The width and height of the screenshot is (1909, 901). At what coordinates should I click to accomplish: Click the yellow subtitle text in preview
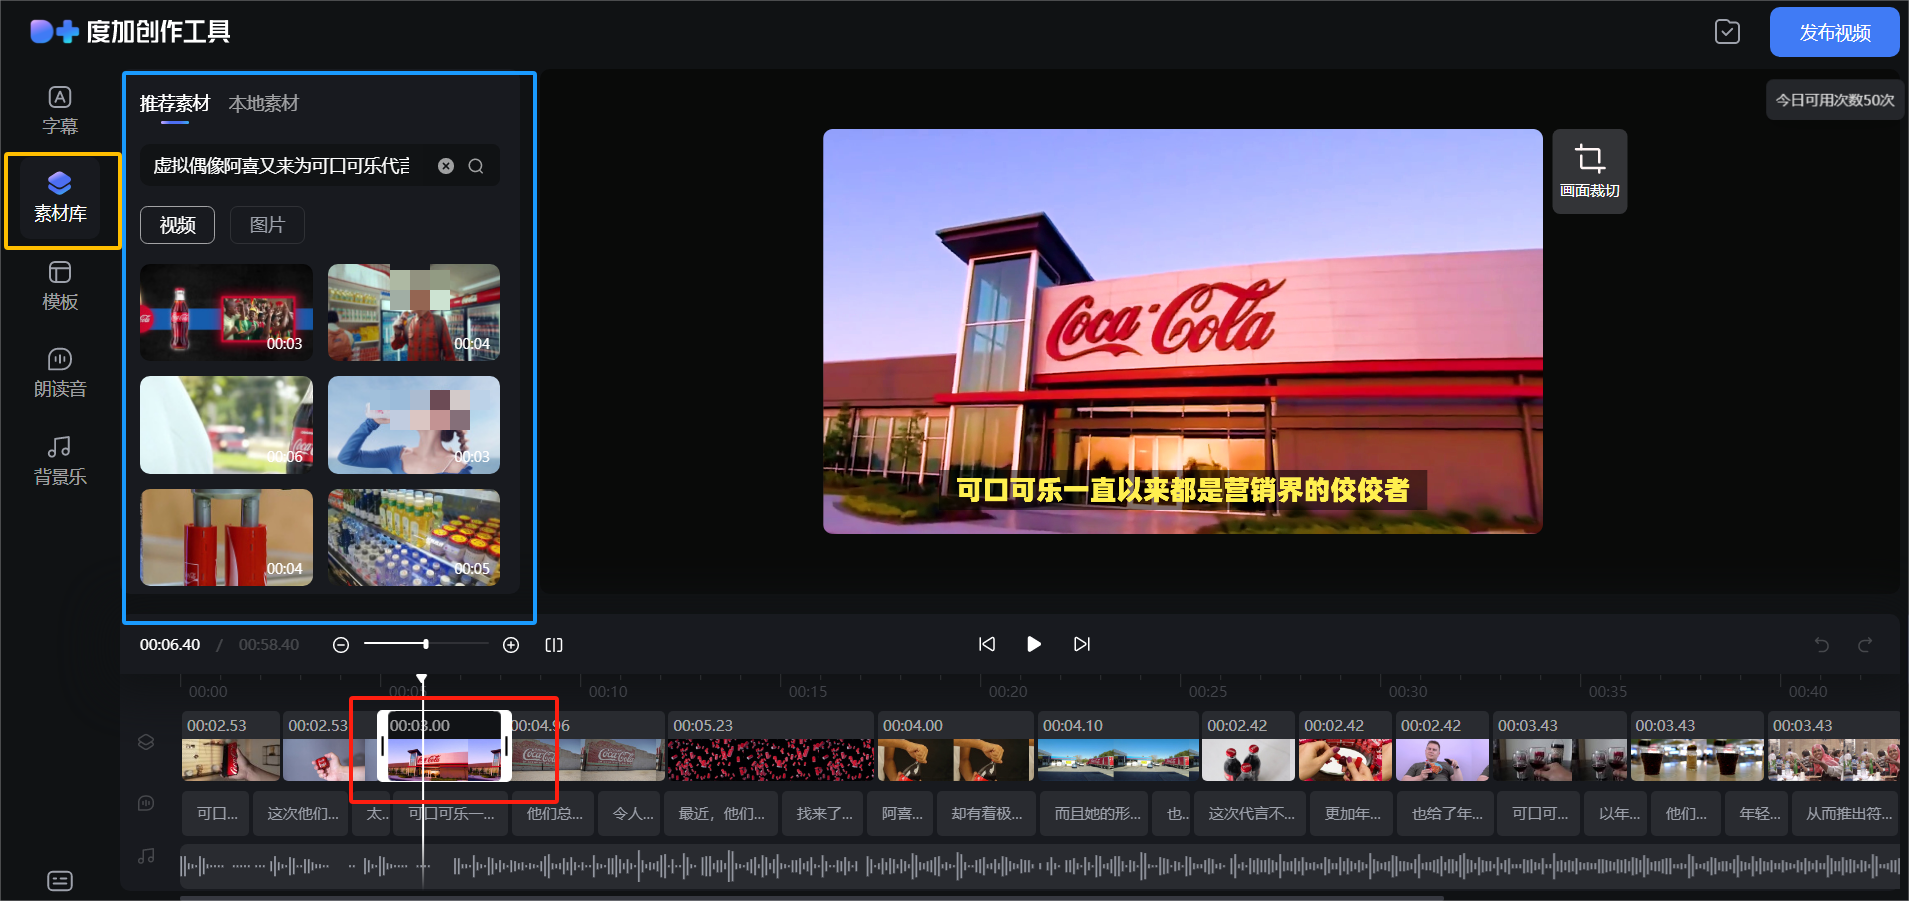pos(1182,489)
